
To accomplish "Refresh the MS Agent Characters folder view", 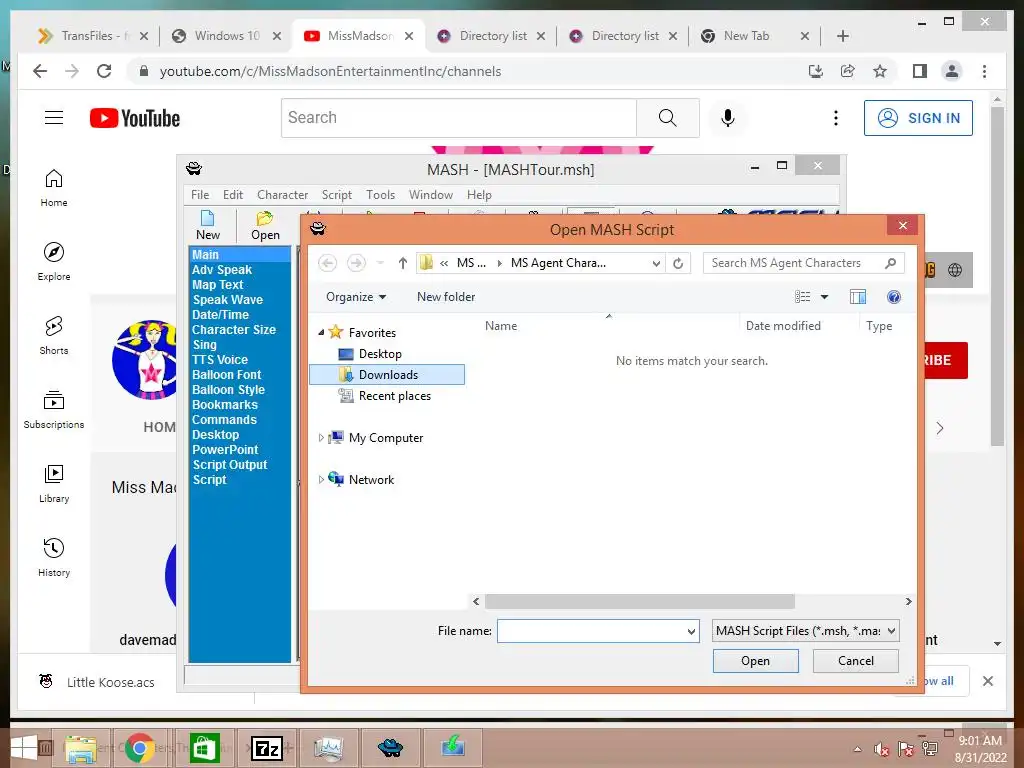I will point(678,263).
